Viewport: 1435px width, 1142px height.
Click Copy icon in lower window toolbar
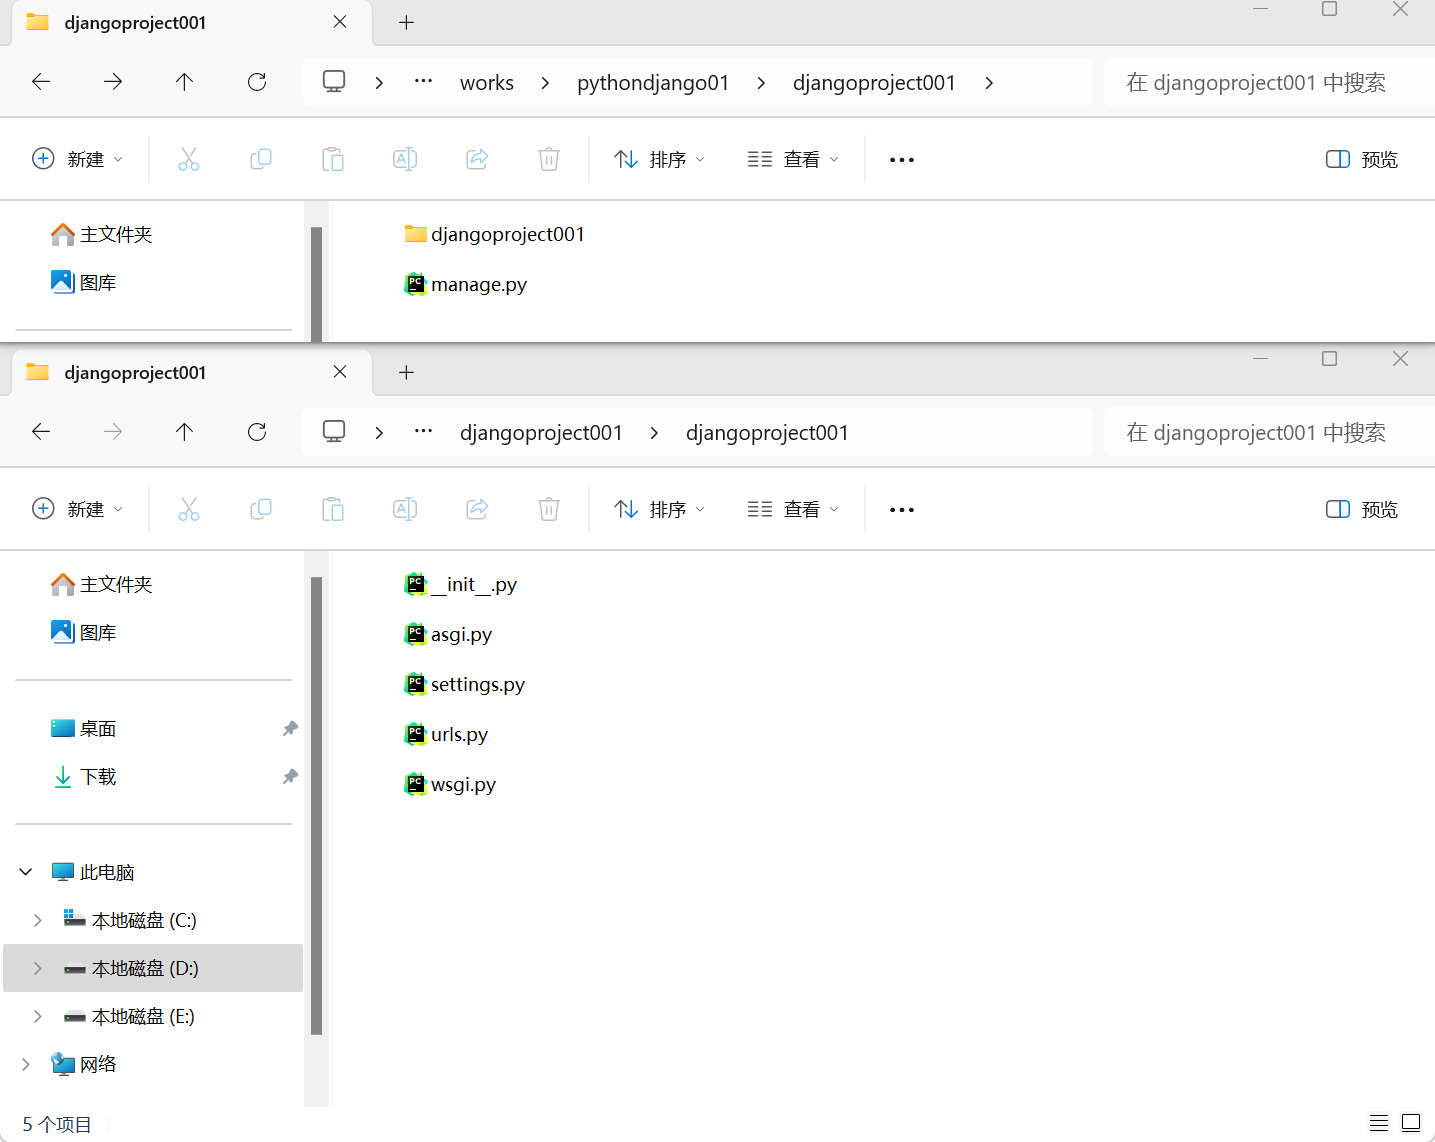[x=261, y=509]
